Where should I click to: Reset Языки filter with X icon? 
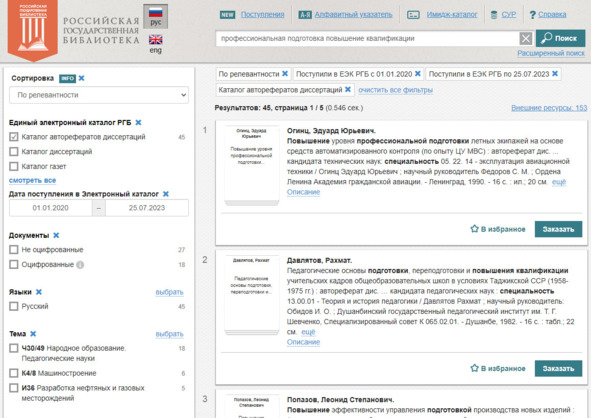click(x=39, y=292)
